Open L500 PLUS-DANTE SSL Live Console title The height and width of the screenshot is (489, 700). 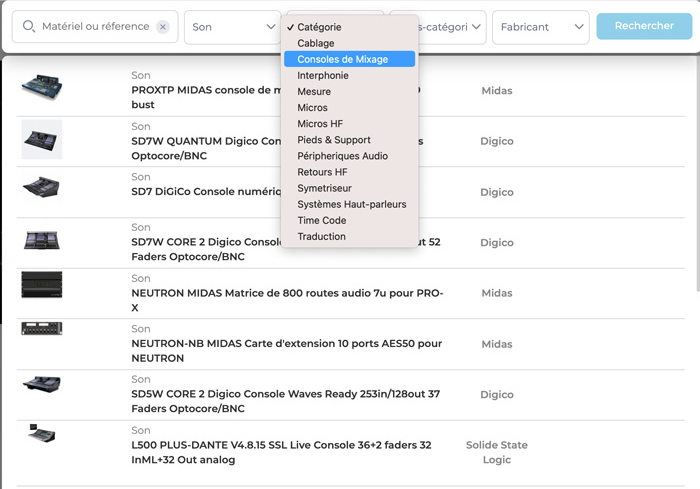pyautogui.click(x=281, y=452)
